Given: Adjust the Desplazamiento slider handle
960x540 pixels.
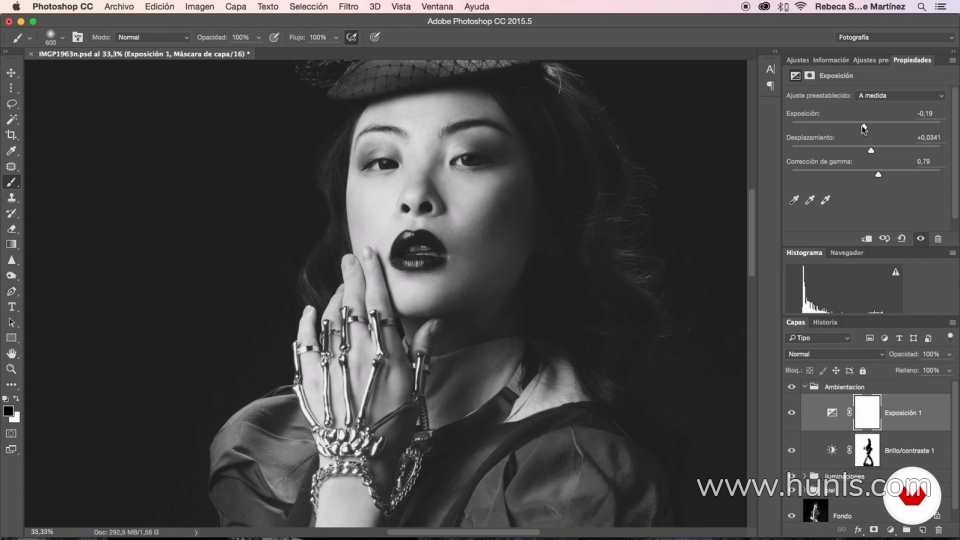Looking at the screenshot, I should tap(871, 150).
